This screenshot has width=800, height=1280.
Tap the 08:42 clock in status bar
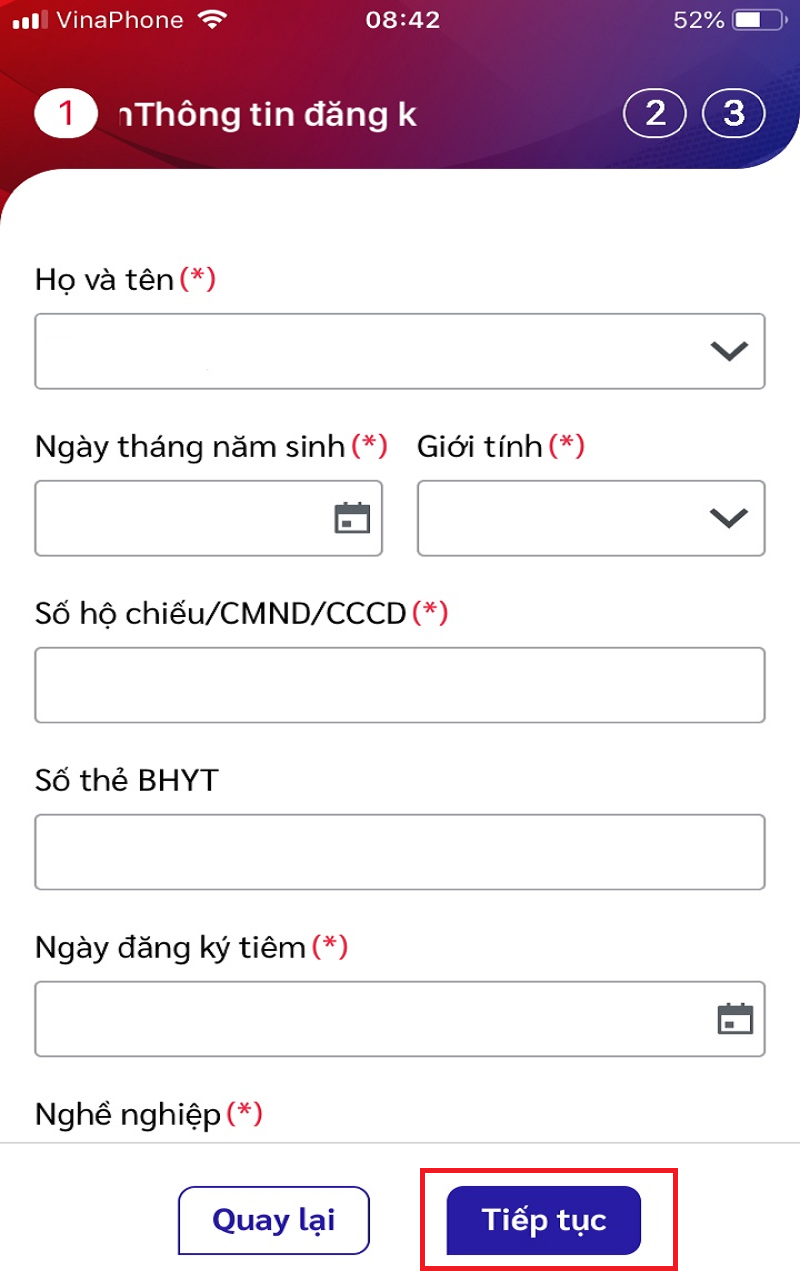[x=402, y=20]
